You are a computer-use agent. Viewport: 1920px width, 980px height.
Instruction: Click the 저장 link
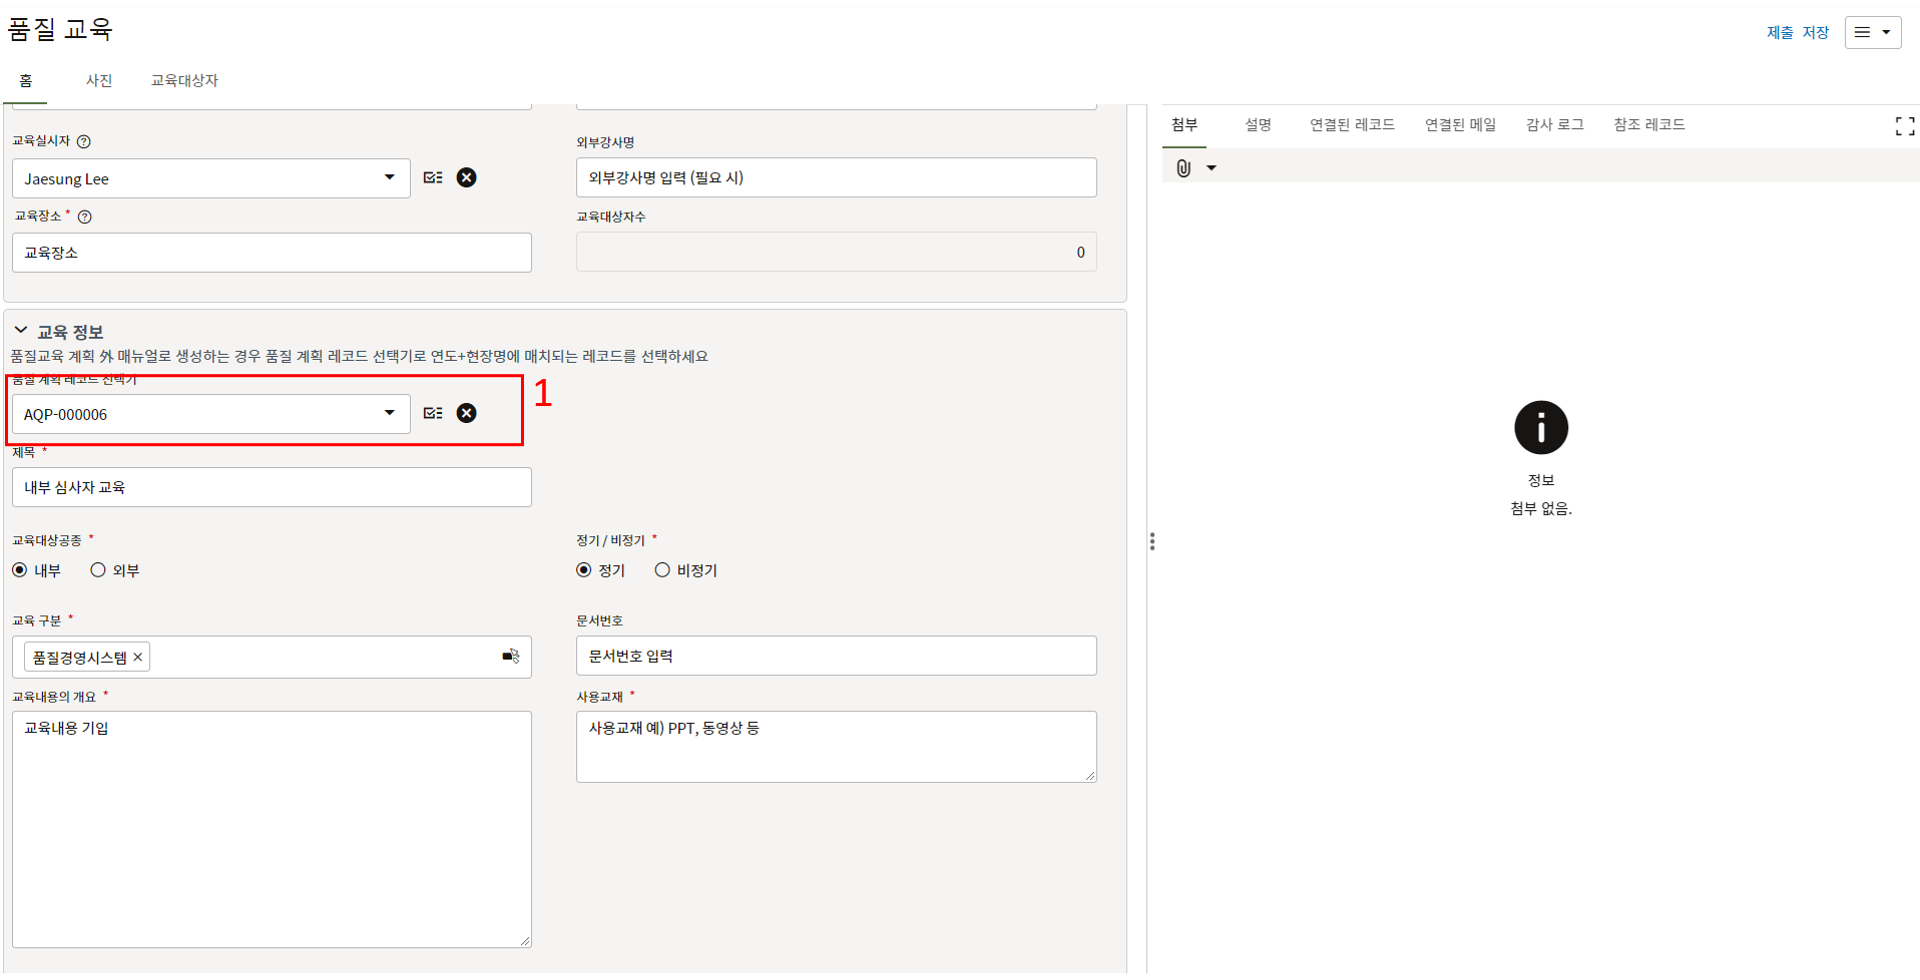(x=1815, y=33)
